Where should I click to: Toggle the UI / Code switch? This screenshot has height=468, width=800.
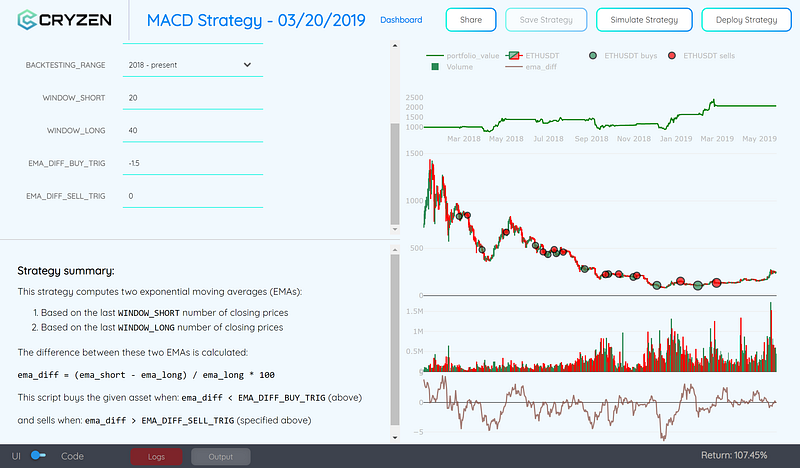38,455
